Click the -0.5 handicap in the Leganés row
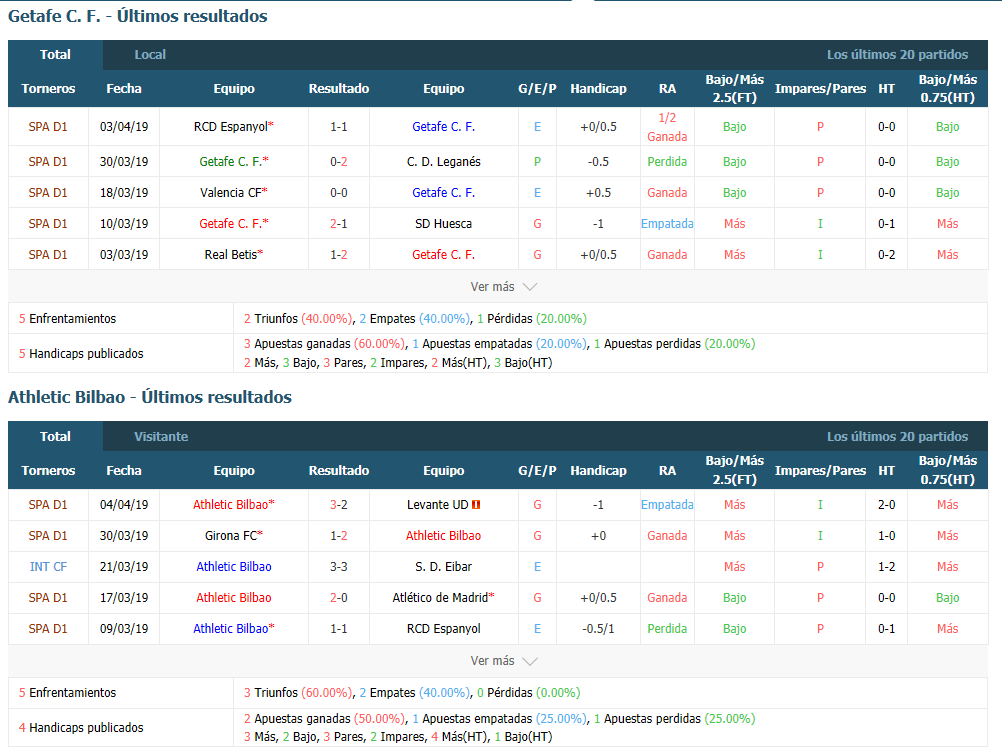 (x=598, y=162)
